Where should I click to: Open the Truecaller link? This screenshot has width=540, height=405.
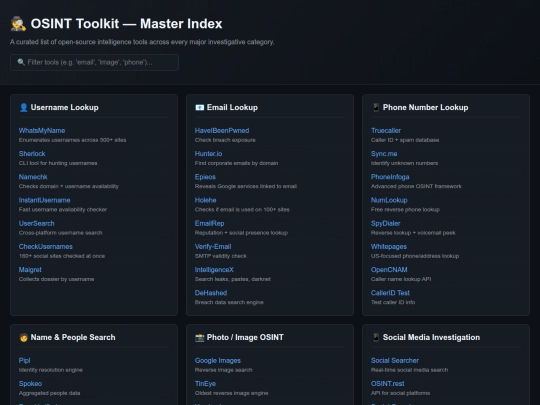[x=386, y=131]
